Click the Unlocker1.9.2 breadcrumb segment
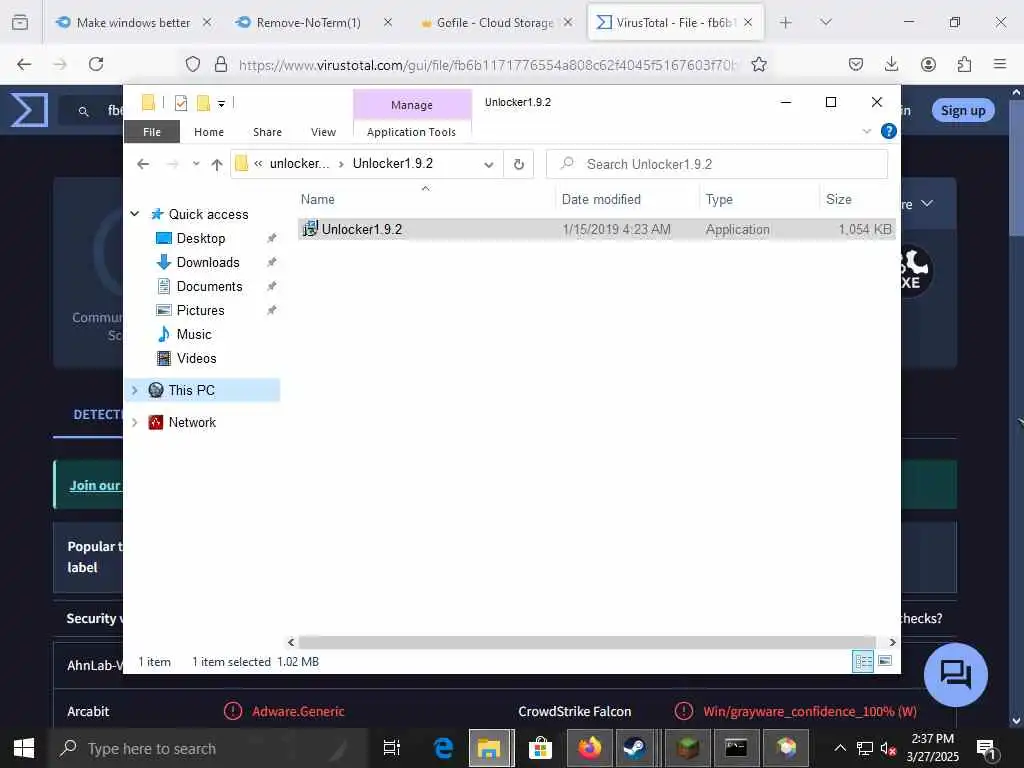Screen dimensions: 1024x768 [x=392, y=163]
